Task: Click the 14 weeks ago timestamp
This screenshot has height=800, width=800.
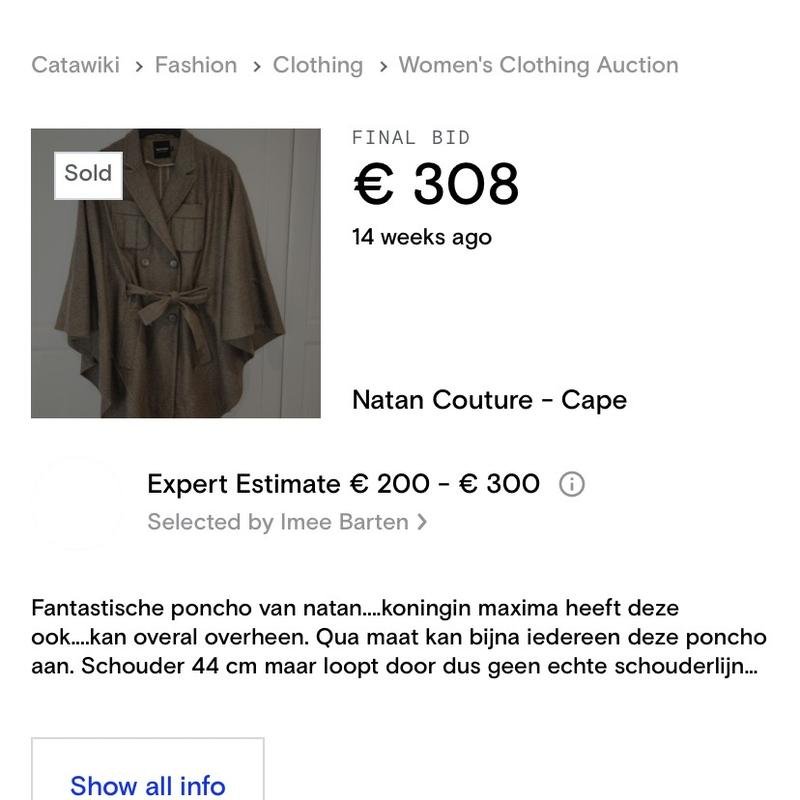Action: [421, 237]
